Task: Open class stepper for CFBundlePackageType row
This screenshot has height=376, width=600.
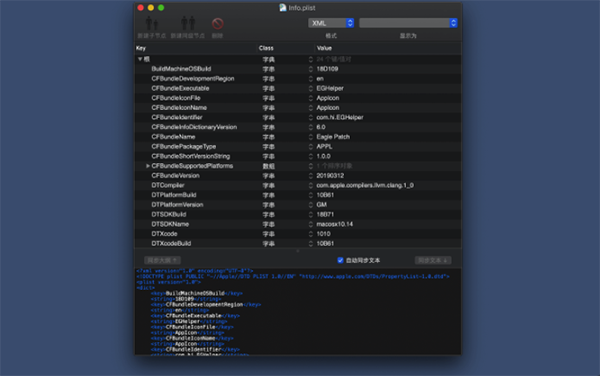Action: (x=311, y=146)
